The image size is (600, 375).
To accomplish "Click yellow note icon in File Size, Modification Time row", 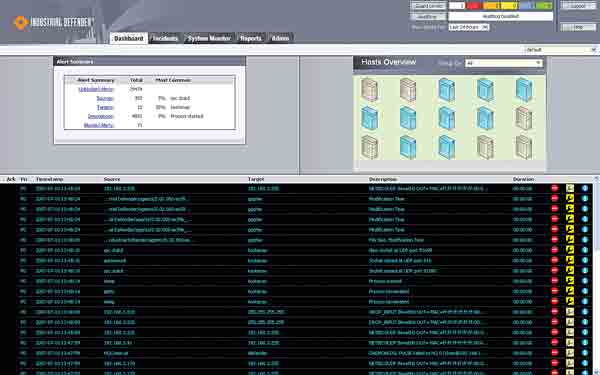I will [x=570, y=240].
